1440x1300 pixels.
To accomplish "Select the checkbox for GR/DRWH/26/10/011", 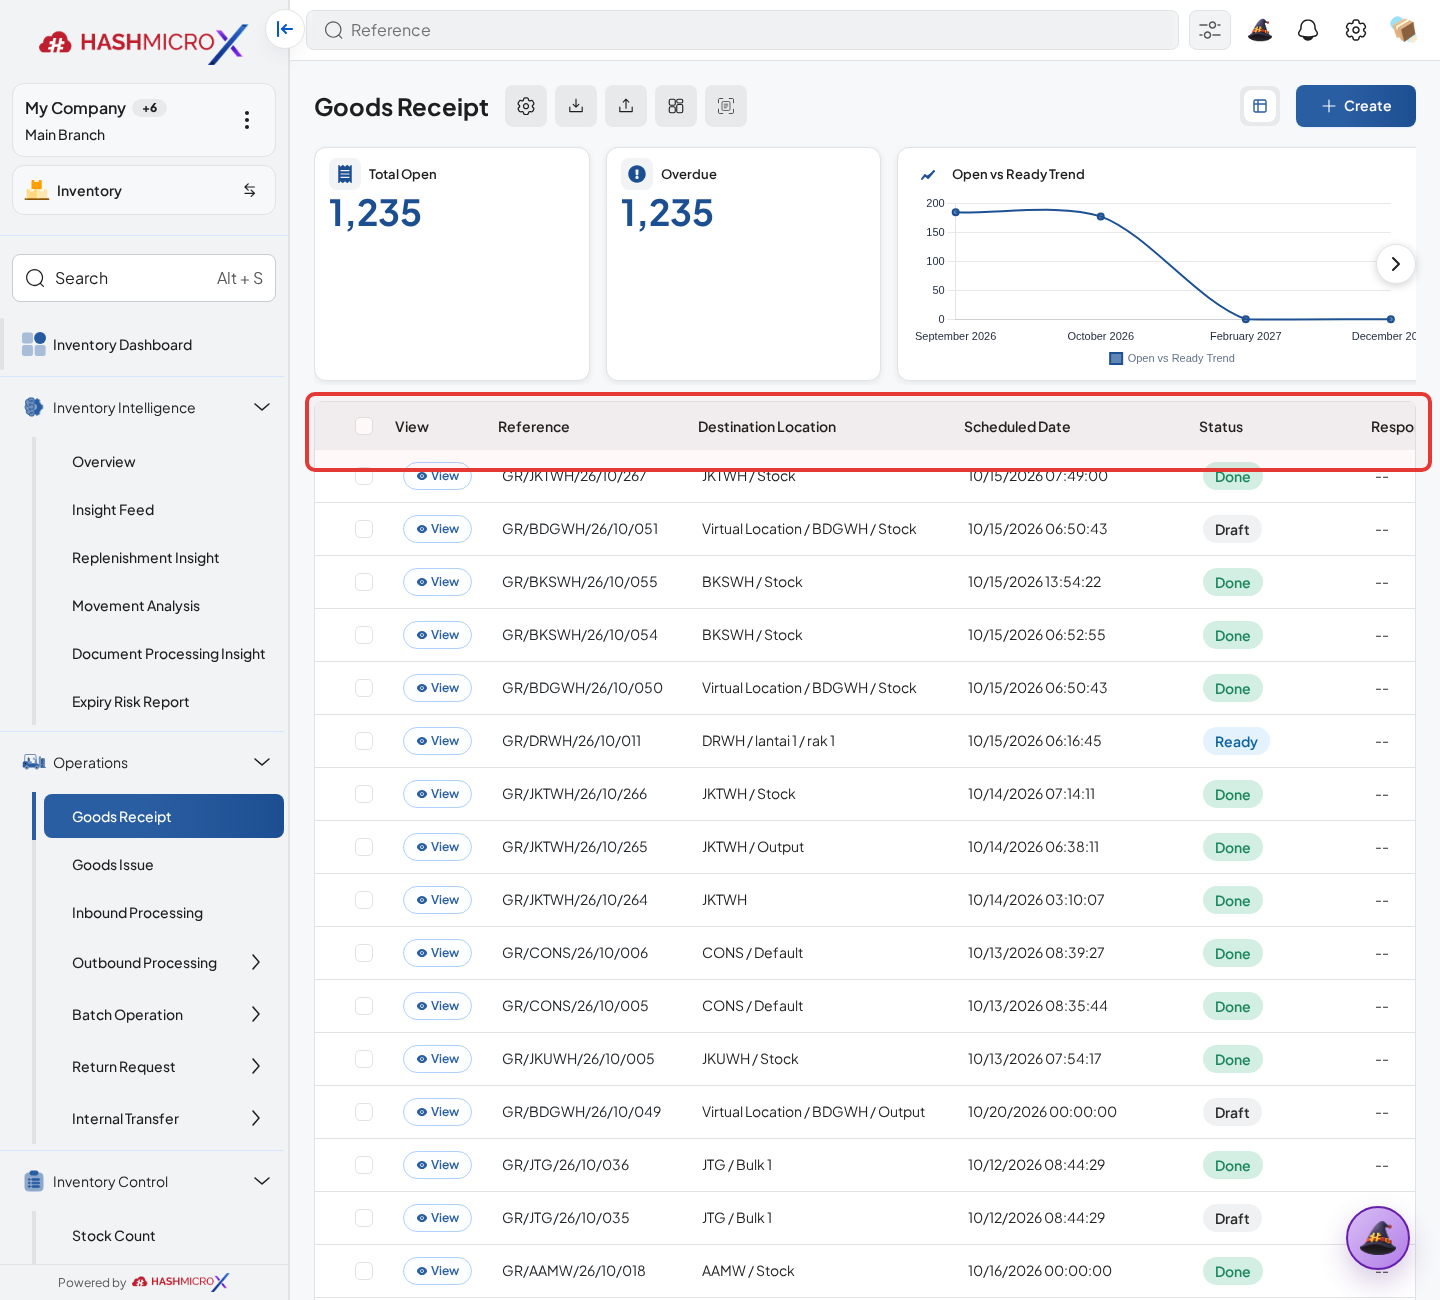I will pos(364,741).
